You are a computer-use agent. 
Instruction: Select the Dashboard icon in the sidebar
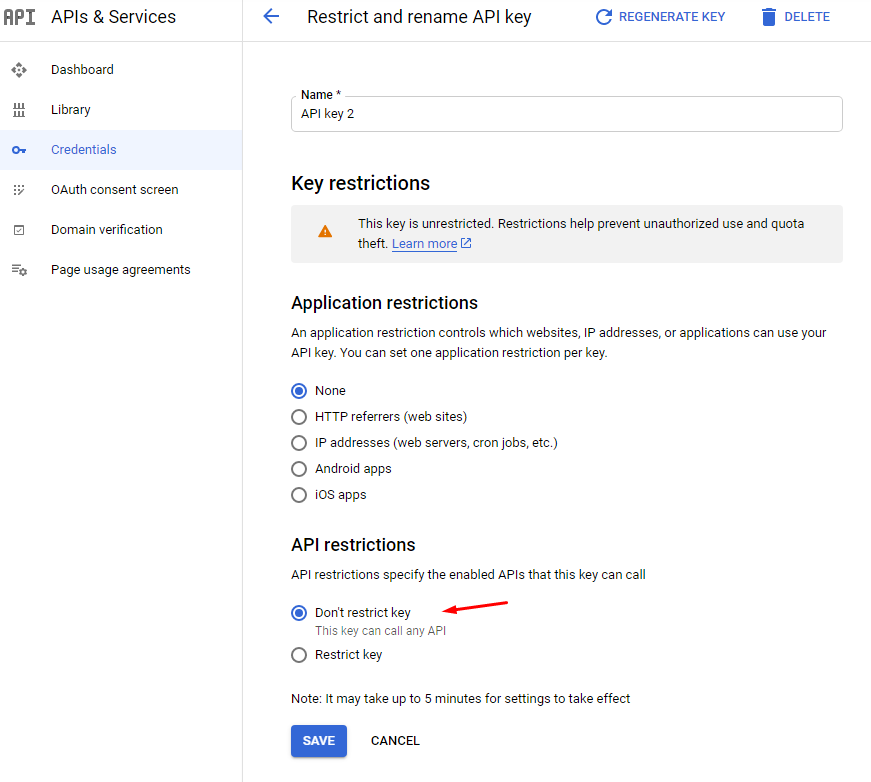(x=20, y=69)
